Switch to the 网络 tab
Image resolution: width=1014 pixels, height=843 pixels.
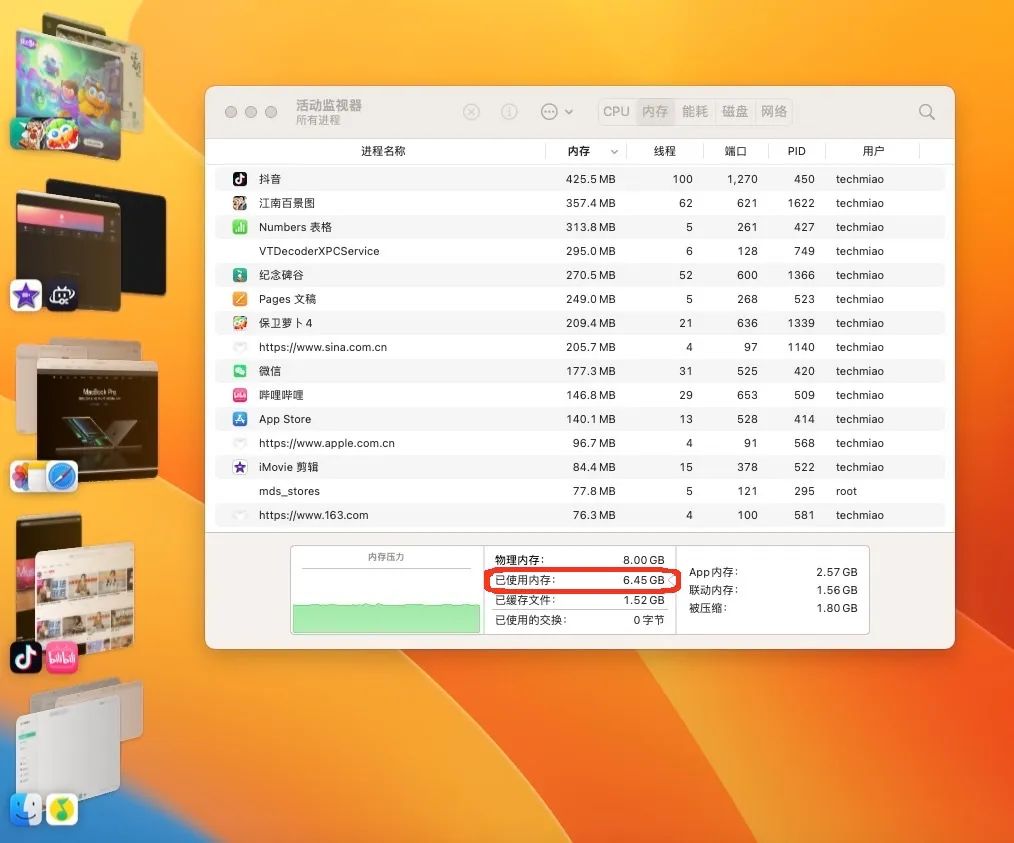click(774, 111)
